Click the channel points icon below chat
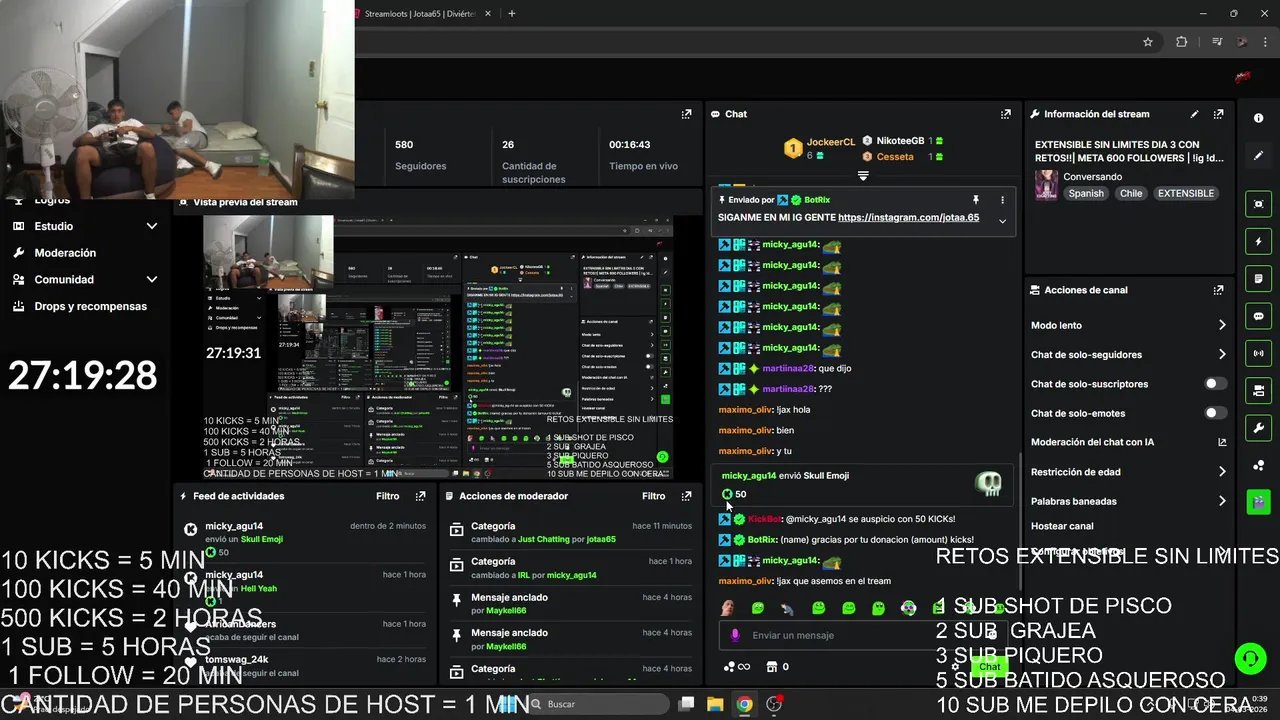1280x720 pixels. (x=729, y=667)
